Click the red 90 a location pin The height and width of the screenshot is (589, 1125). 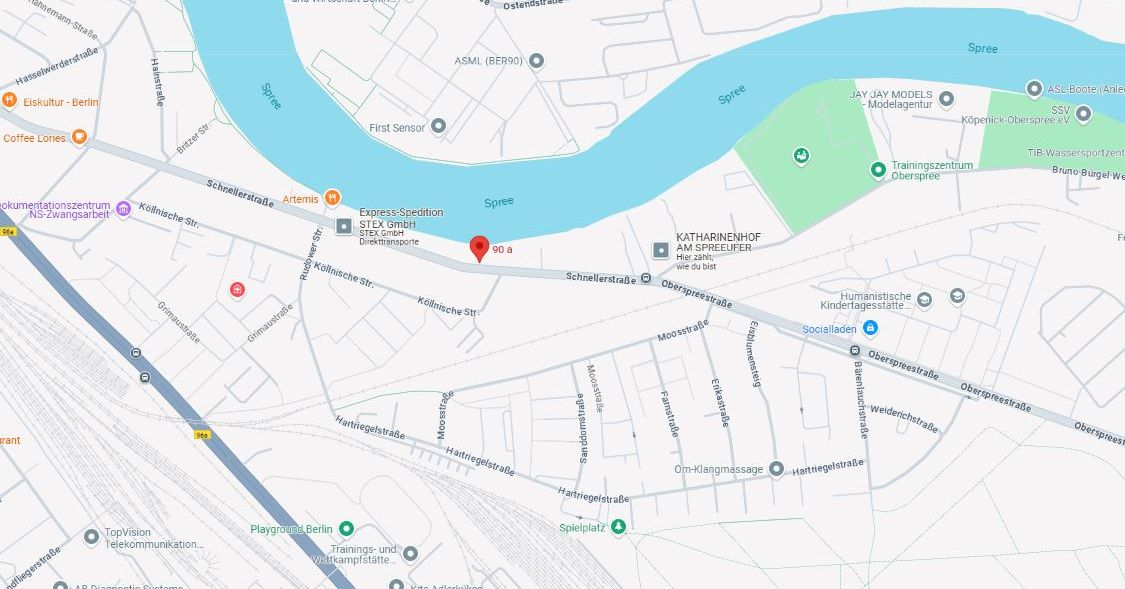479,248
